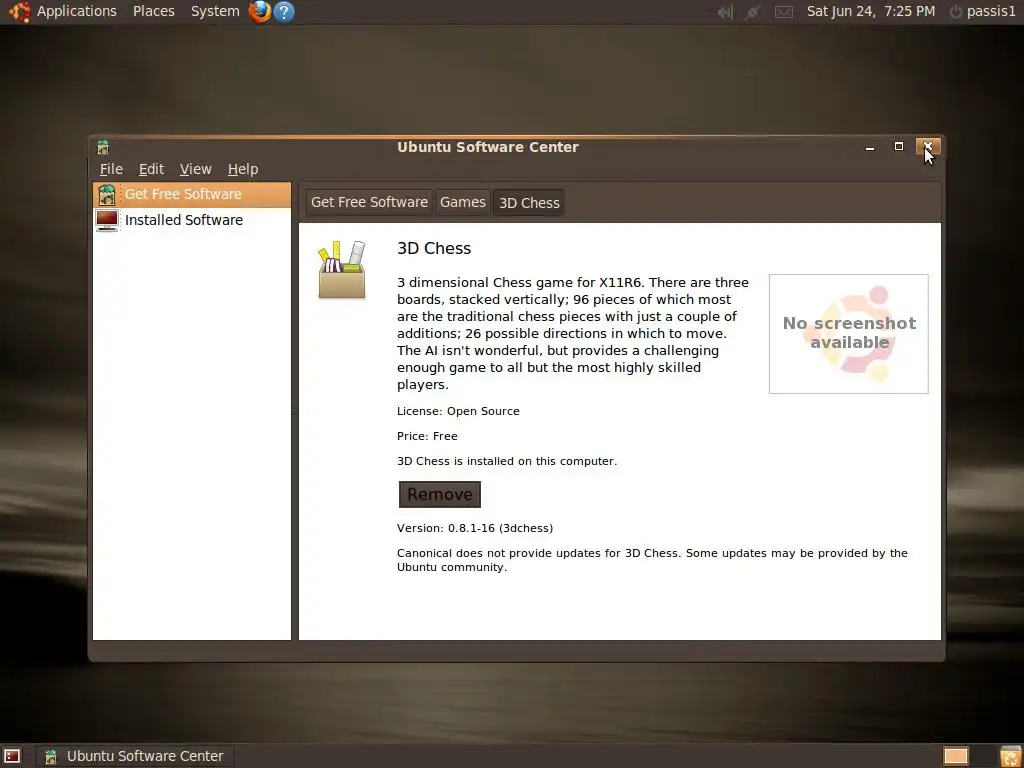This screenshot has width=1024, height=768.
Task: Click the passis1 user name
Action: [x=991, y=12]
